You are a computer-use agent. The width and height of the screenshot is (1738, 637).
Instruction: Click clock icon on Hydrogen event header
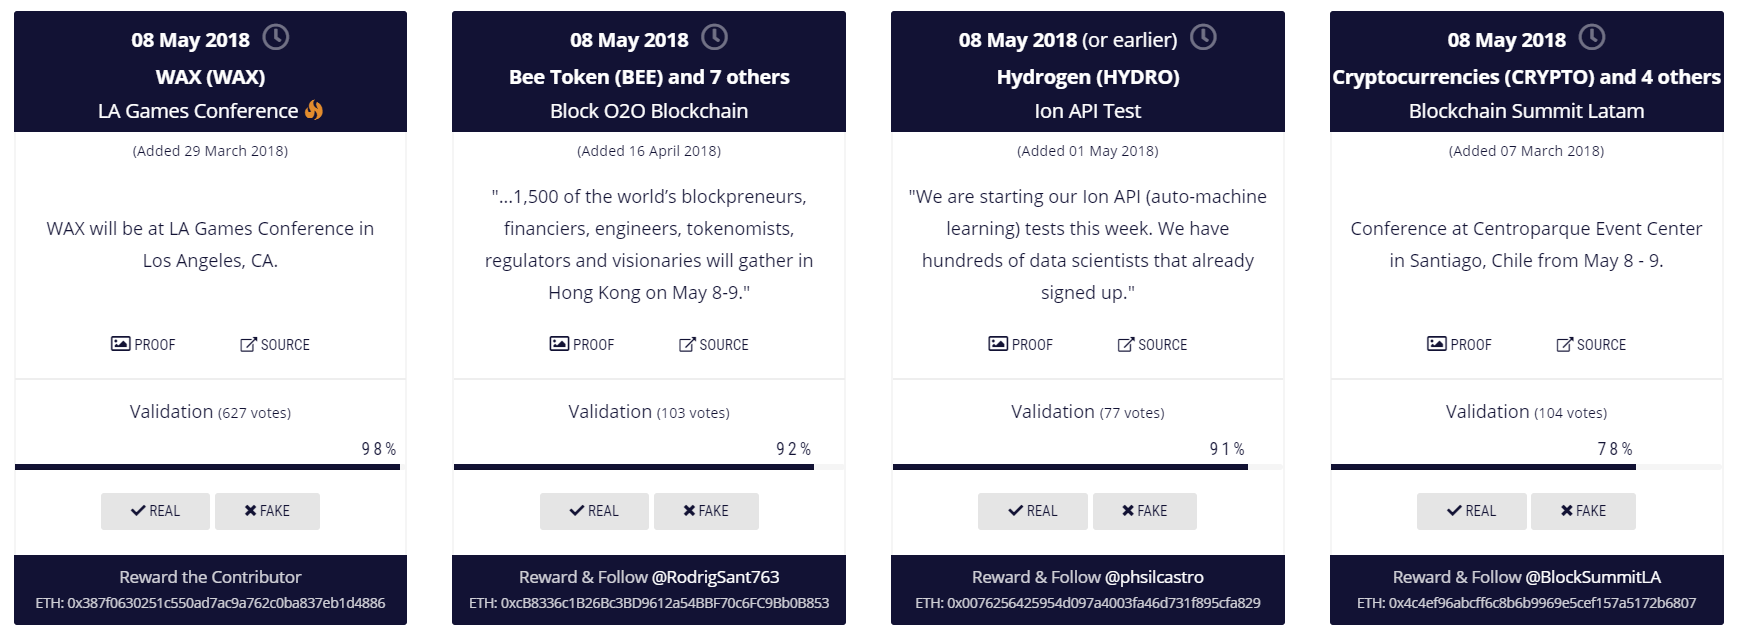coord(1203,38)
